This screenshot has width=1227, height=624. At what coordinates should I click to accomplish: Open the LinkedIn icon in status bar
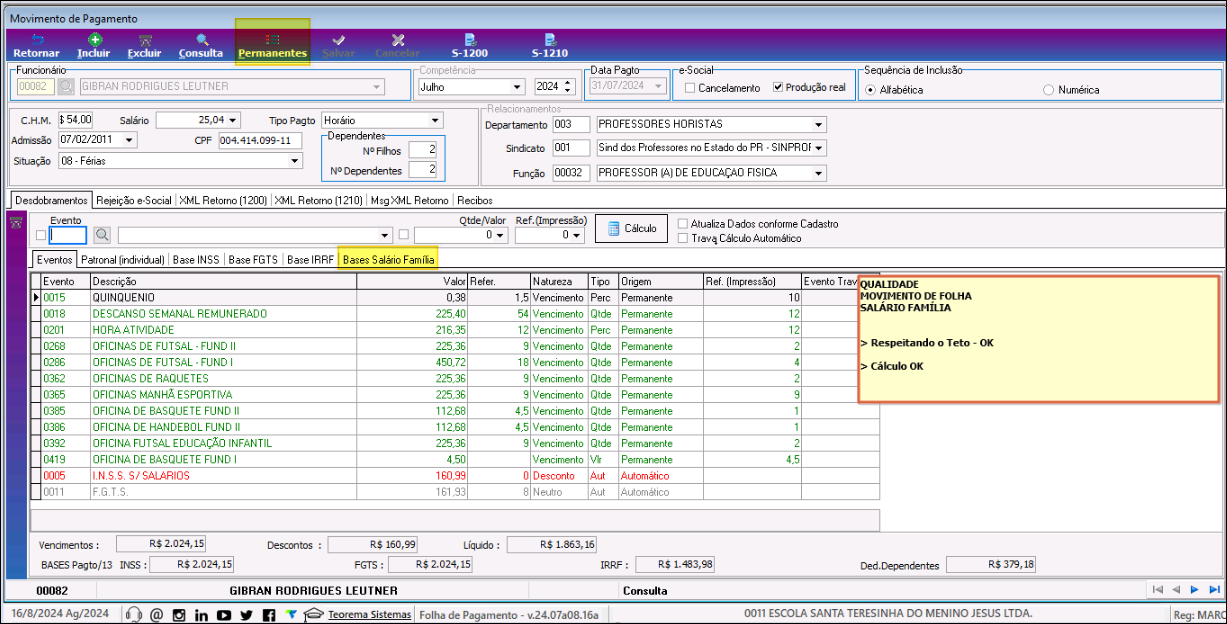point(201,614)
